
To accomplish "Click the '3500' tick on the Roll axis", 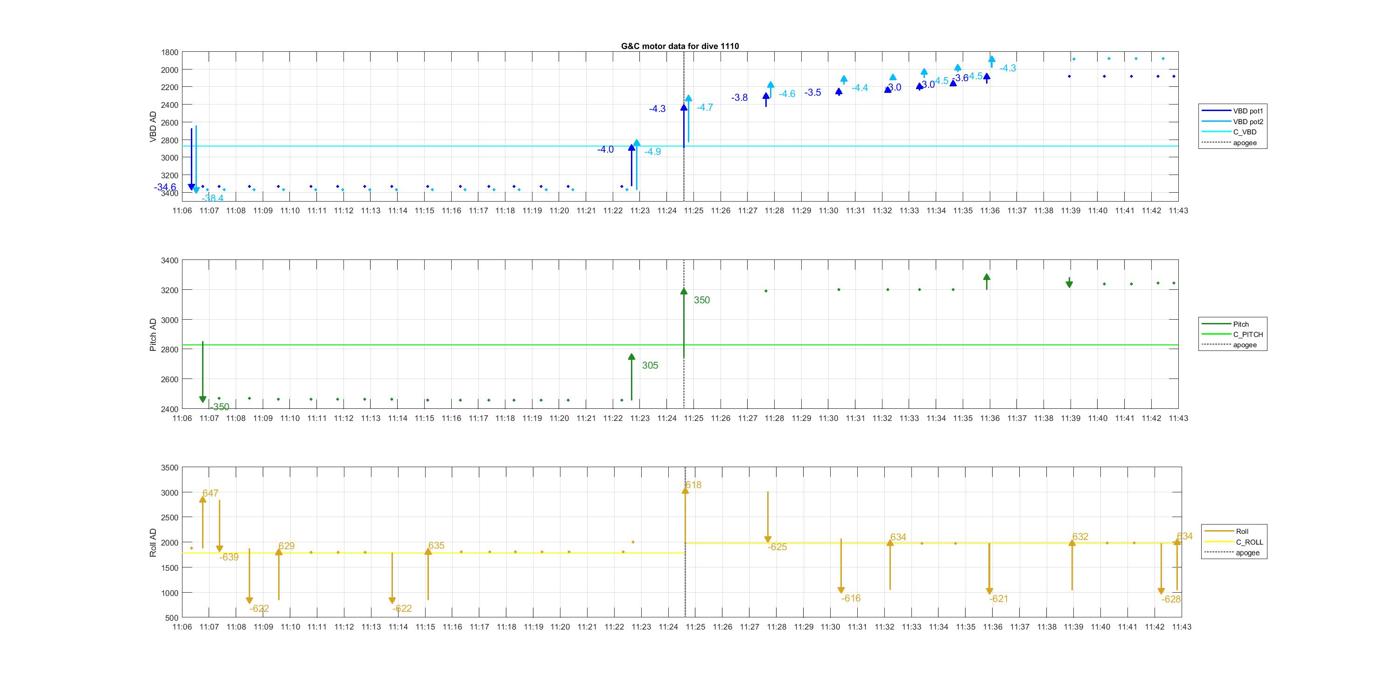I will click(x=170, y=468).
